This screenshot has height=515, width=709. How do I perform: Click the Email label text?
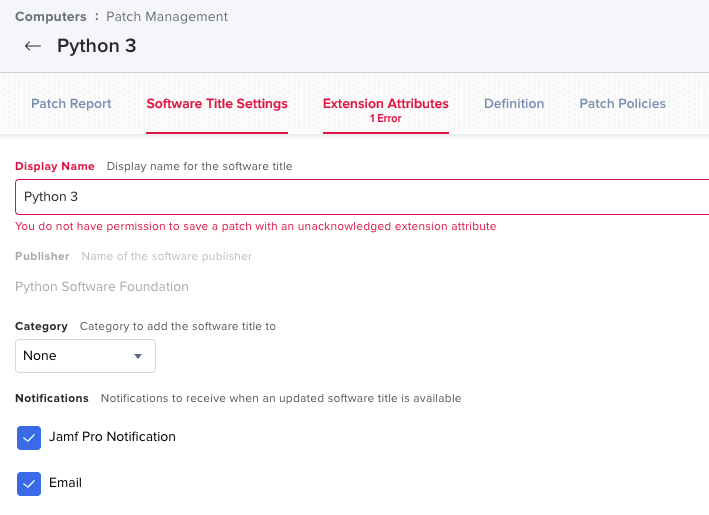point(66,483)
